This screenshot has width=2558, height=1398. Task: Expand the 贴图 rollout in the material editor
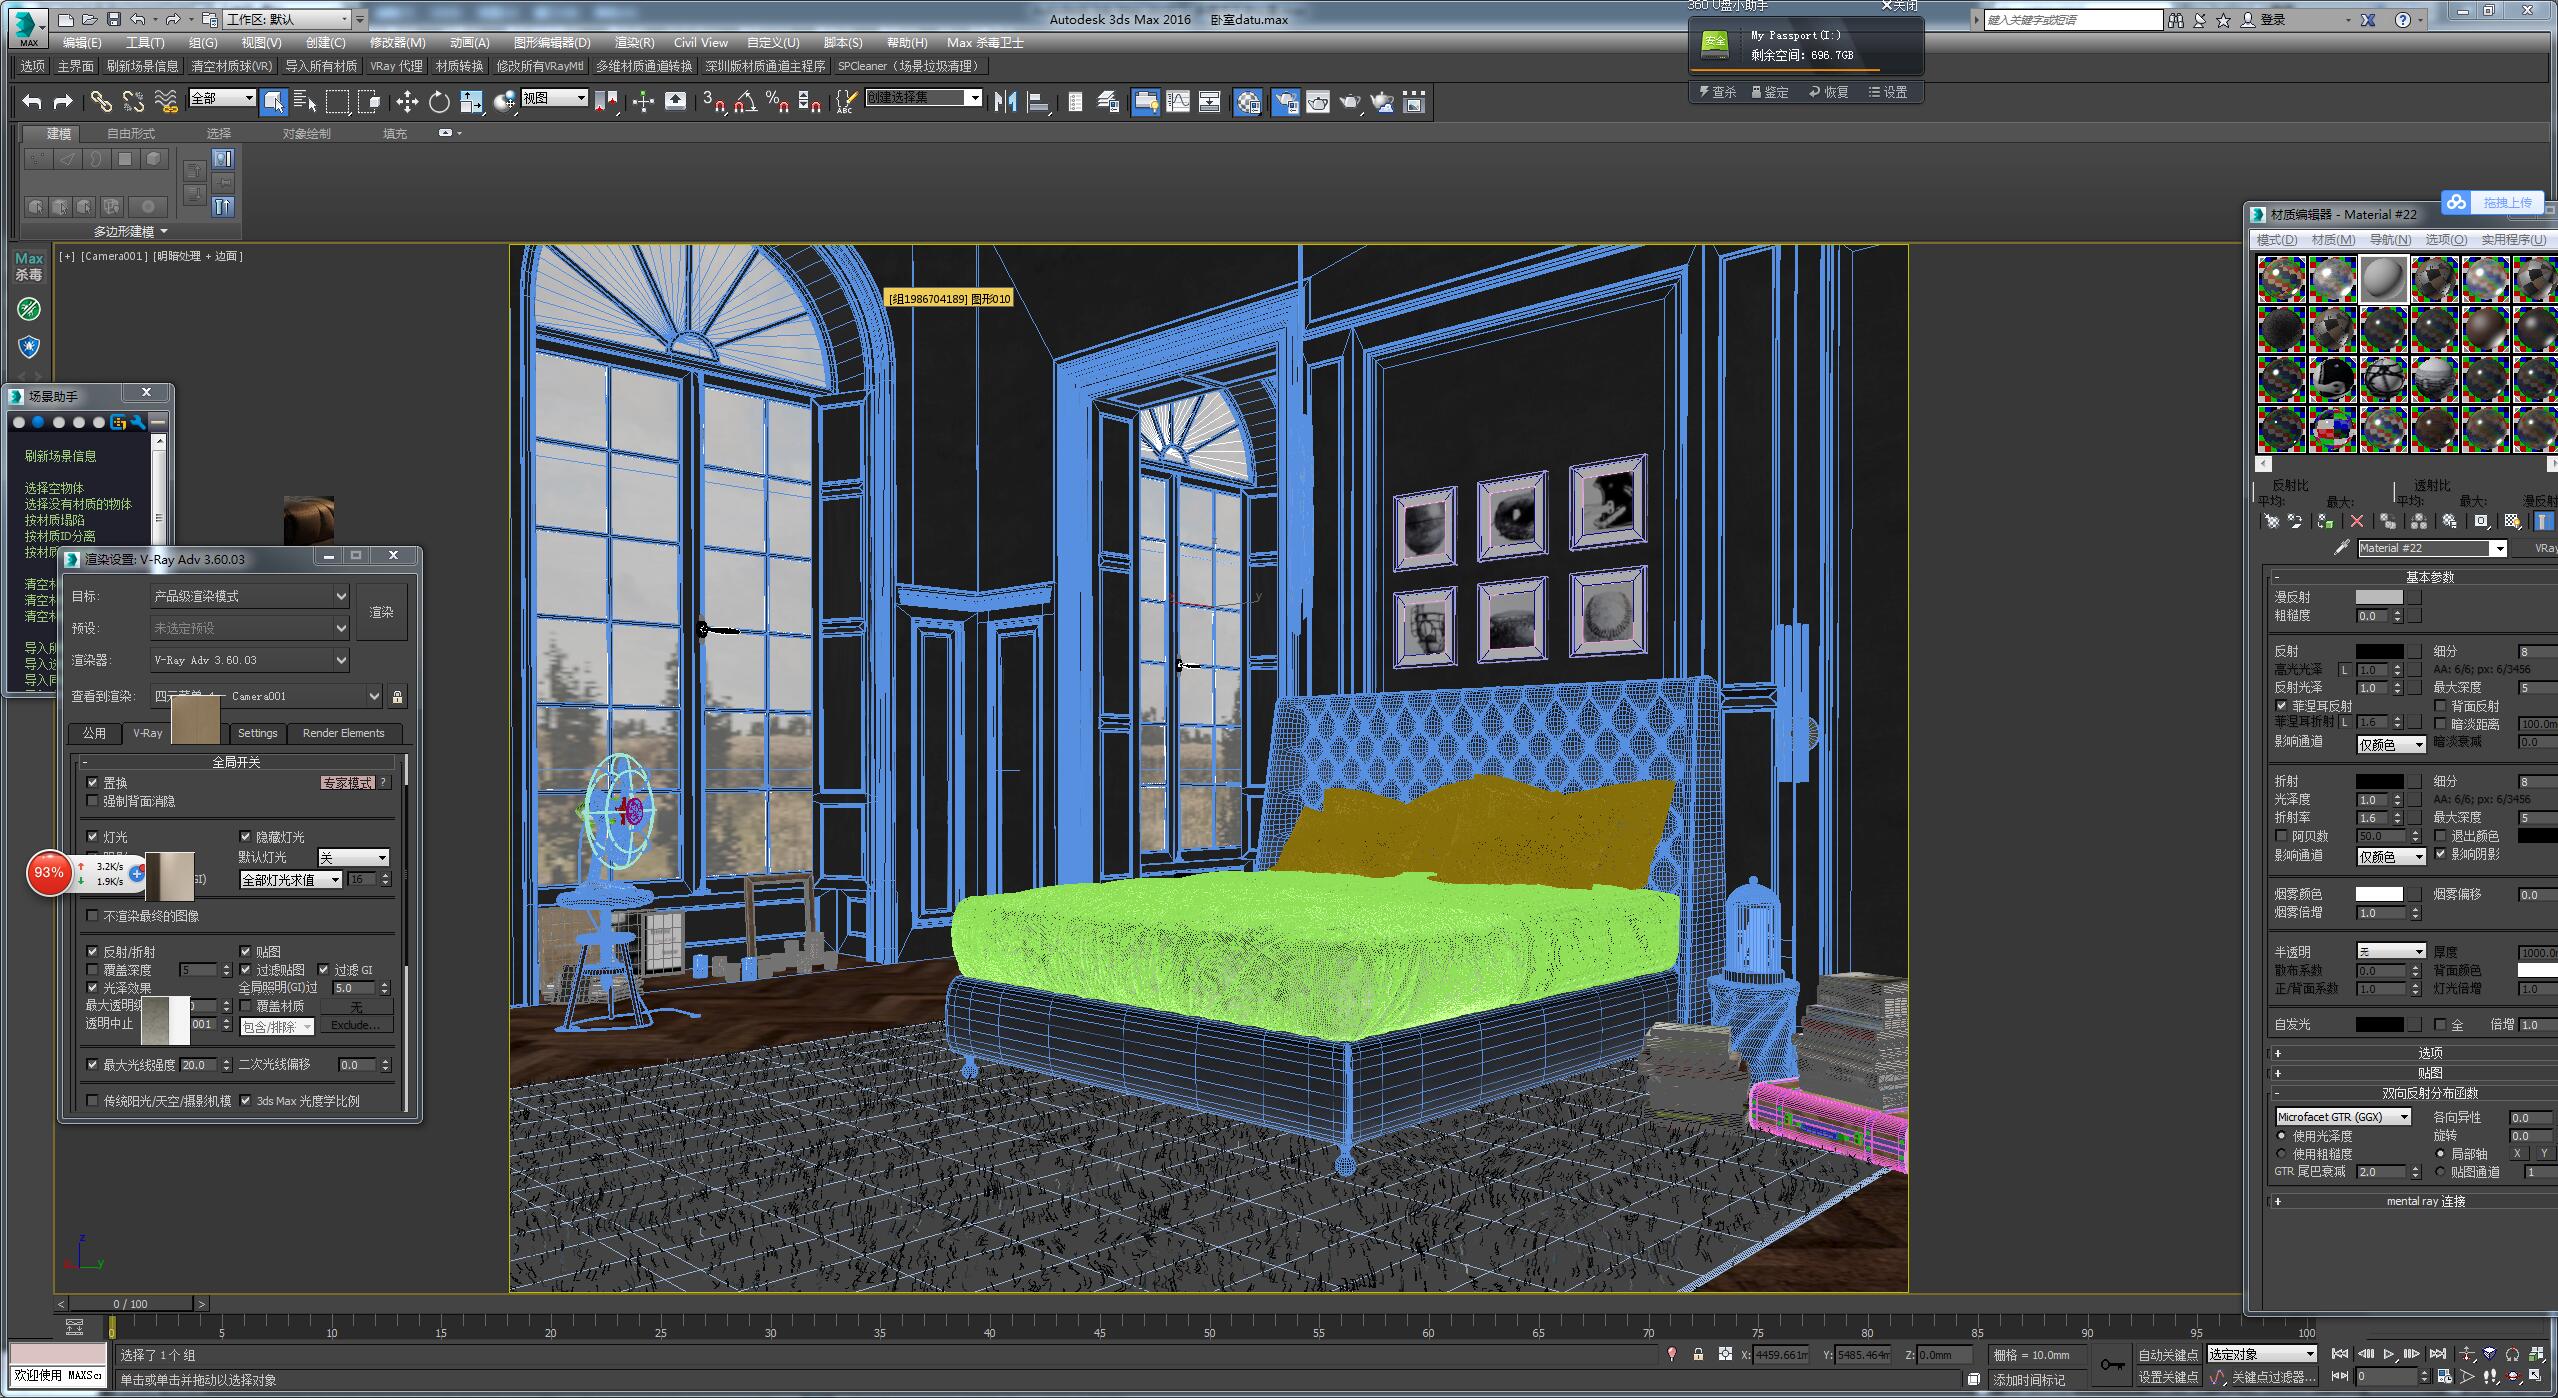pos(2429,1073)
